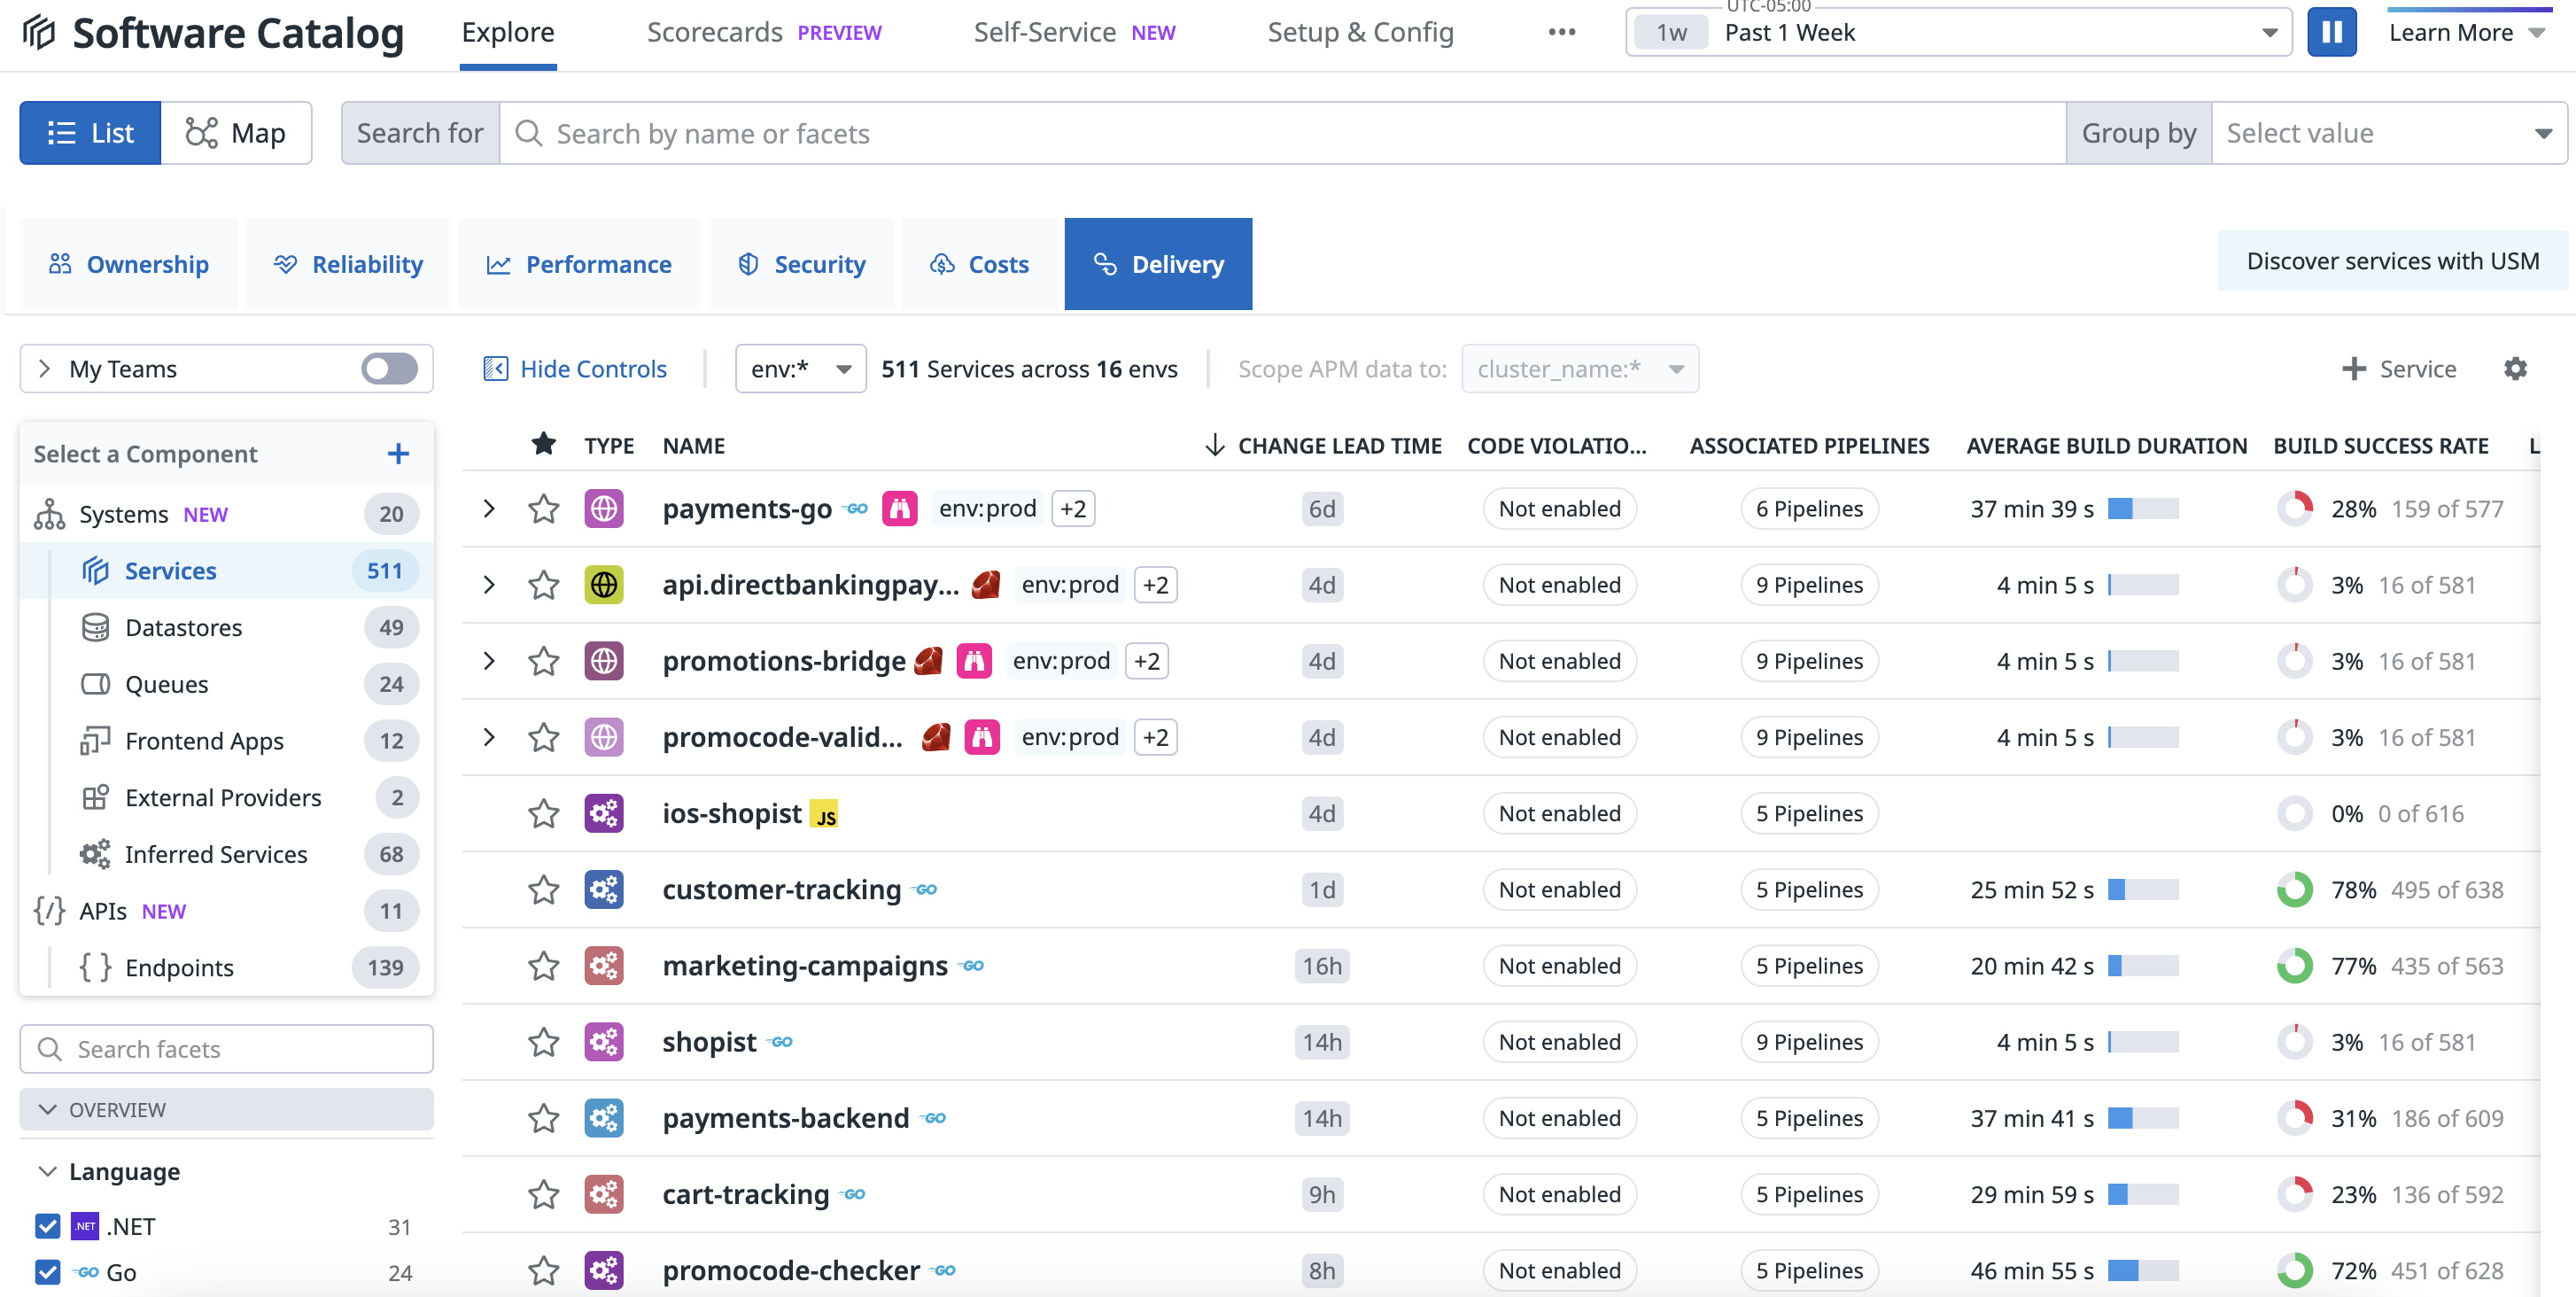This screenshot has height=1297, width=2576.
Task: Open the env:* filter dropdown
Action: 799,368
